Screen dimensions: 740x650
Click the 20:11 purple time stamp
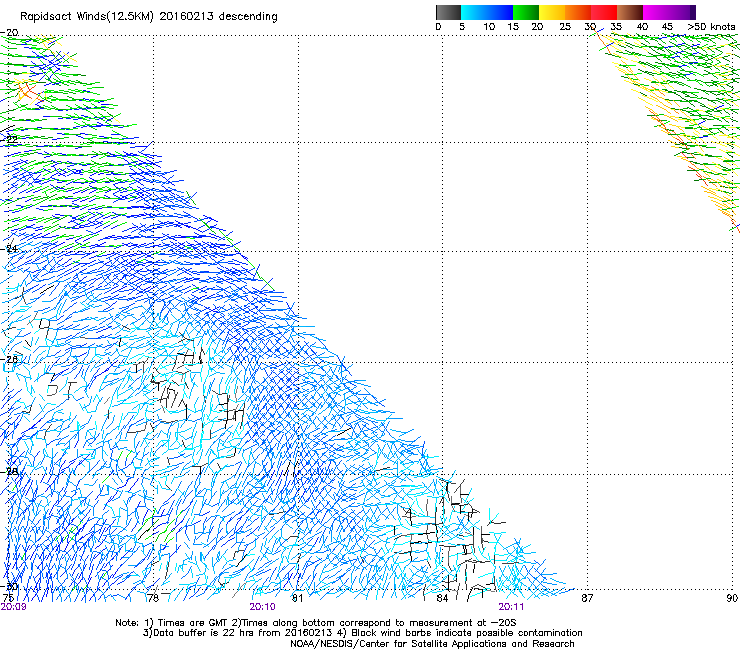point(511,607)
